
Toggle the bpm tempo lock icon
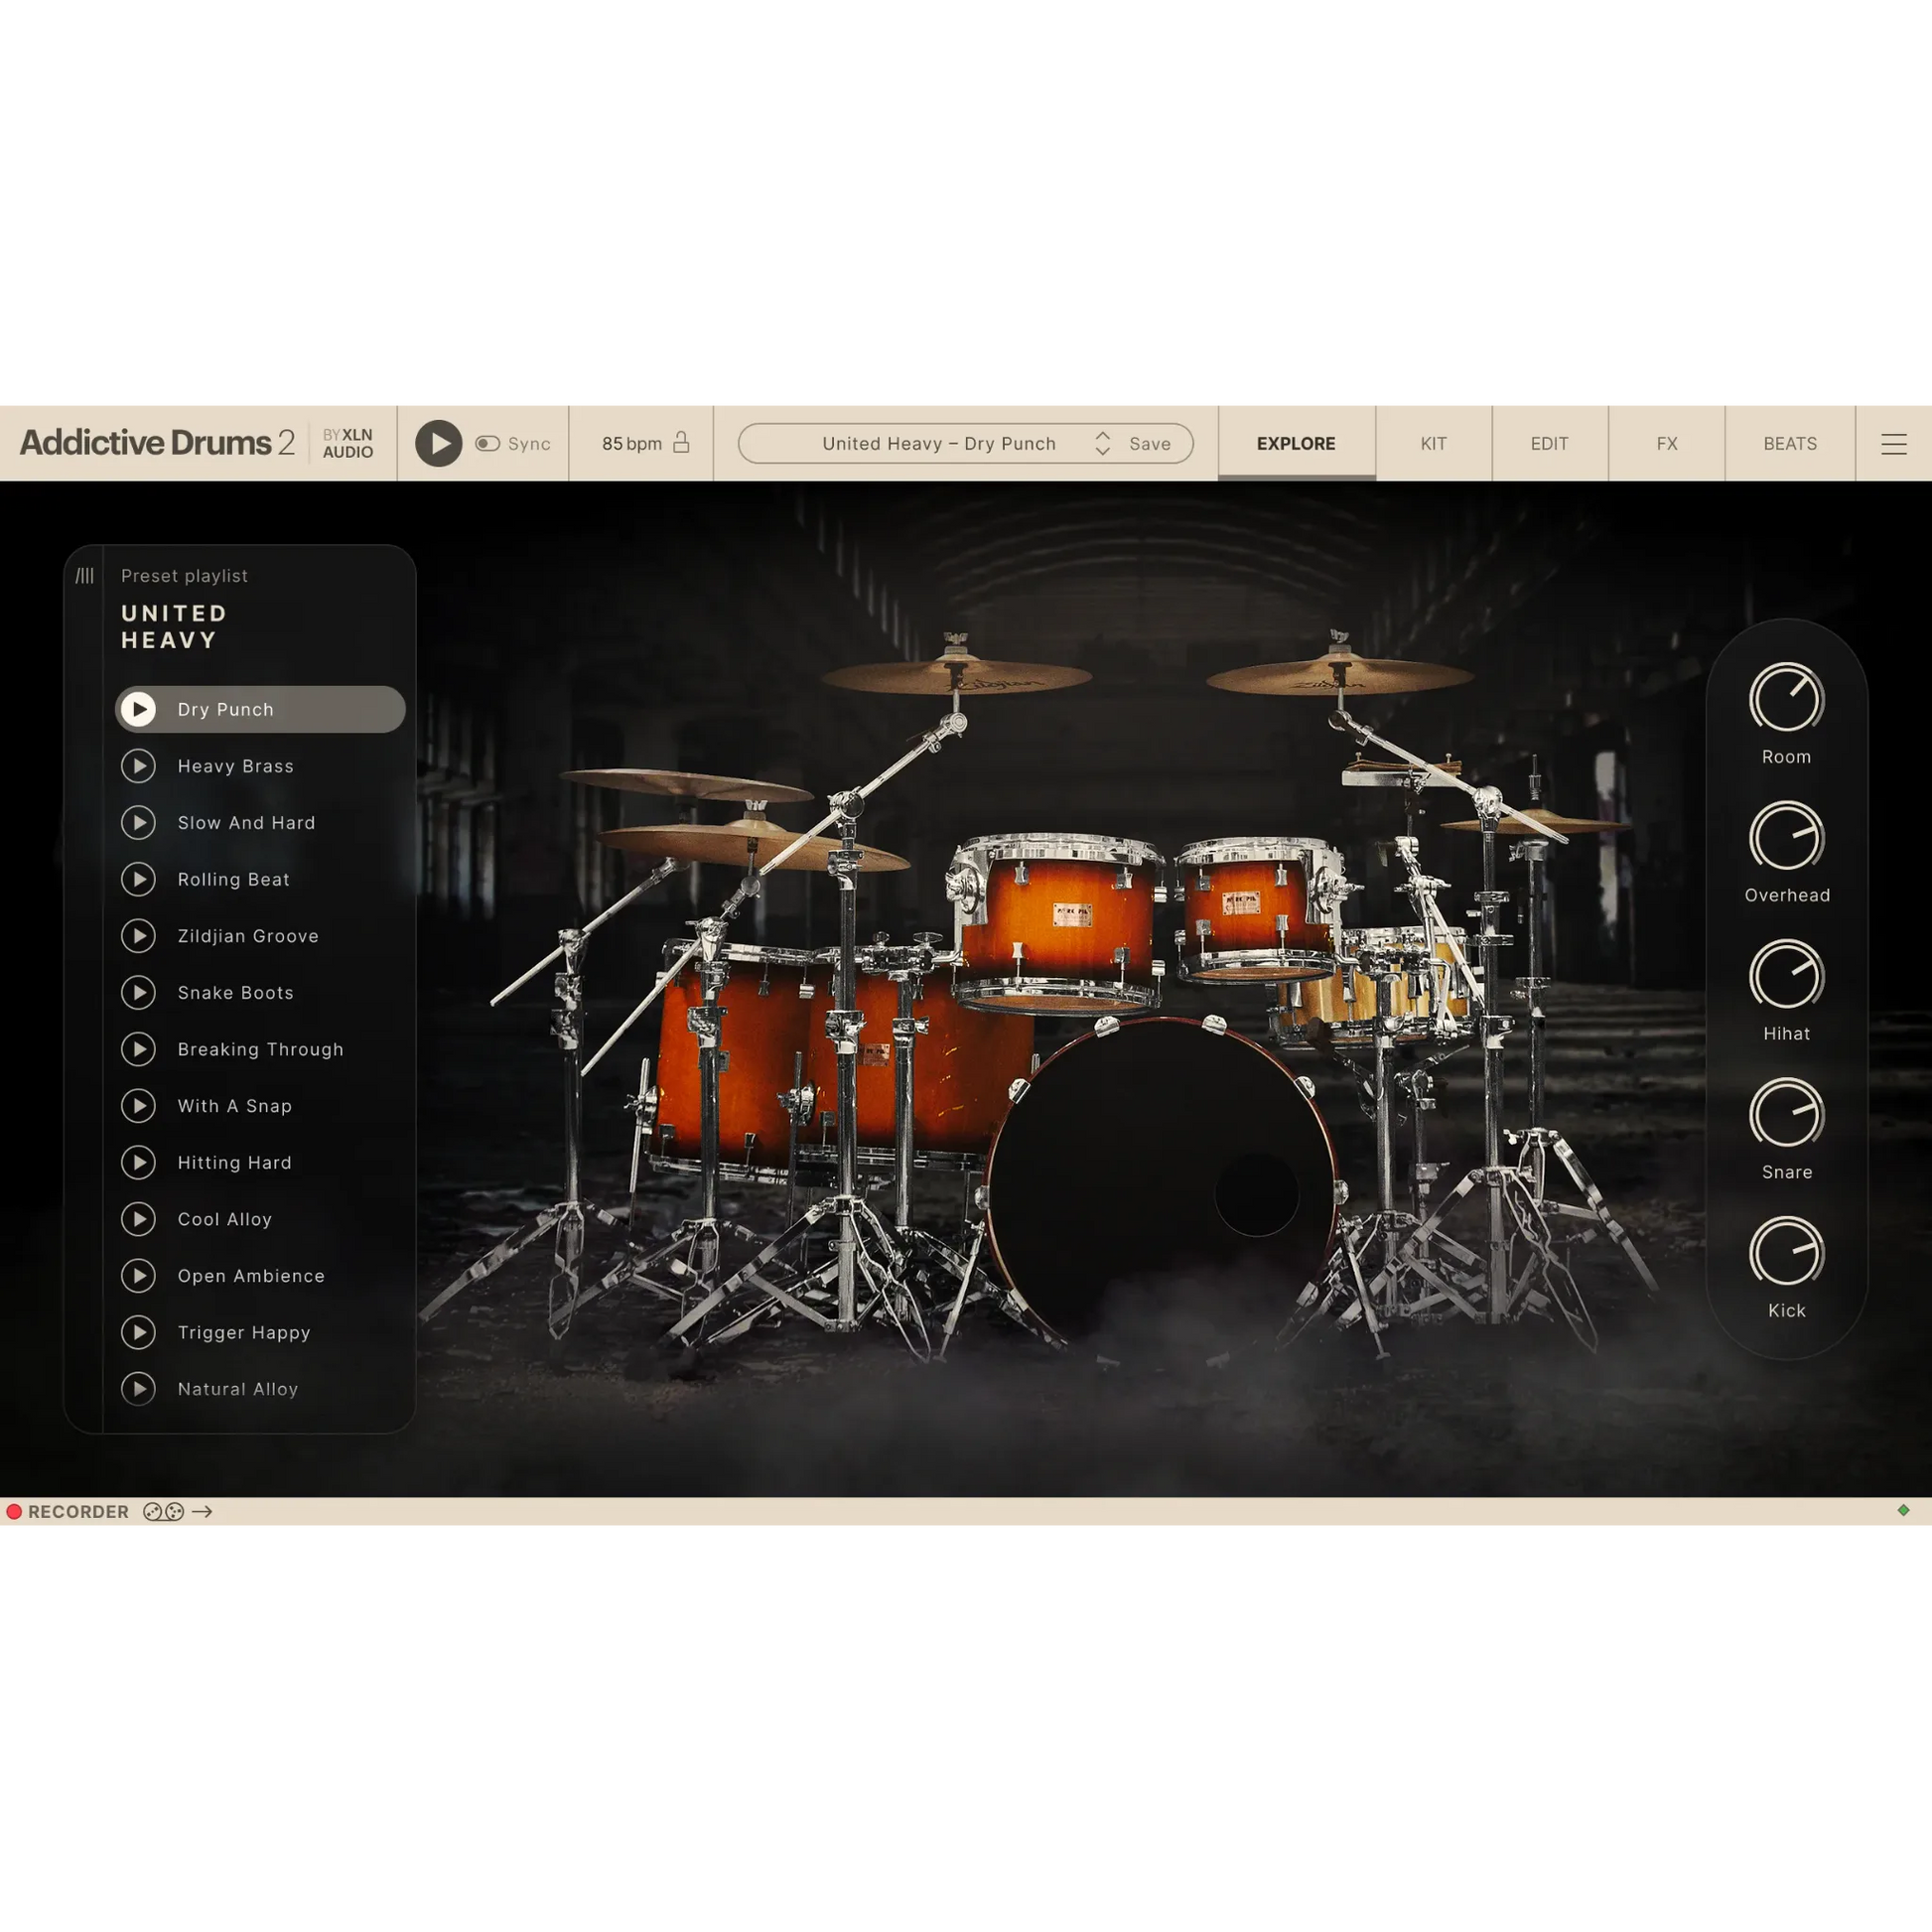[681, 442]
